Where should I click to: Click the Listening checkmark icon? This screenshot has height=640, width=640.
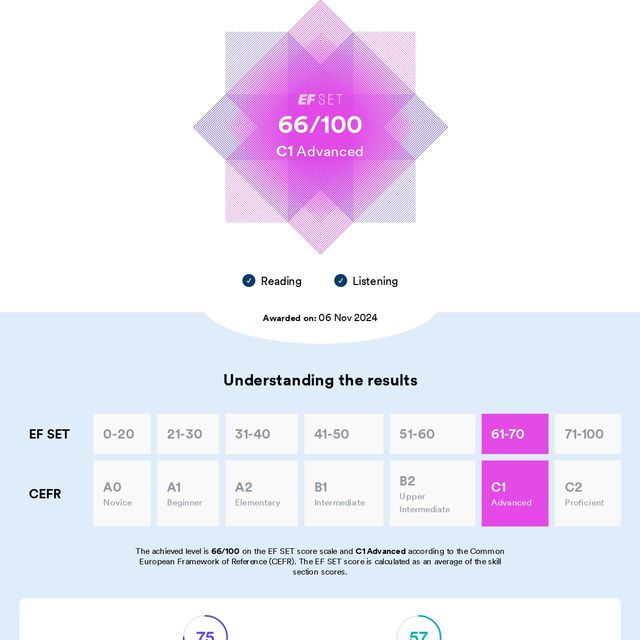coord(340,281)
